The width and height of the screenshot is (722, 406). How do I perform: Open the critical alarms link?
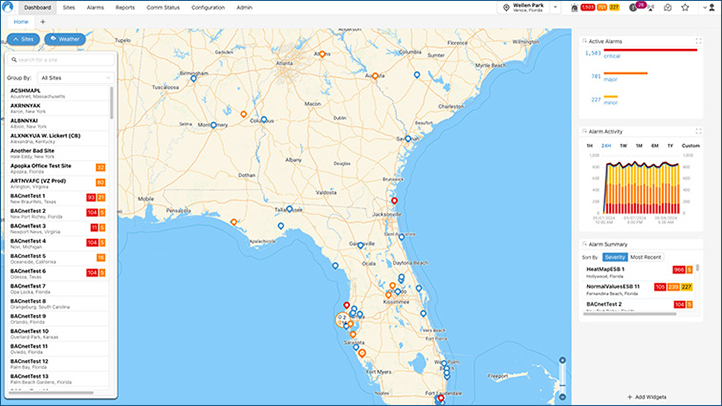pos(612,56)
